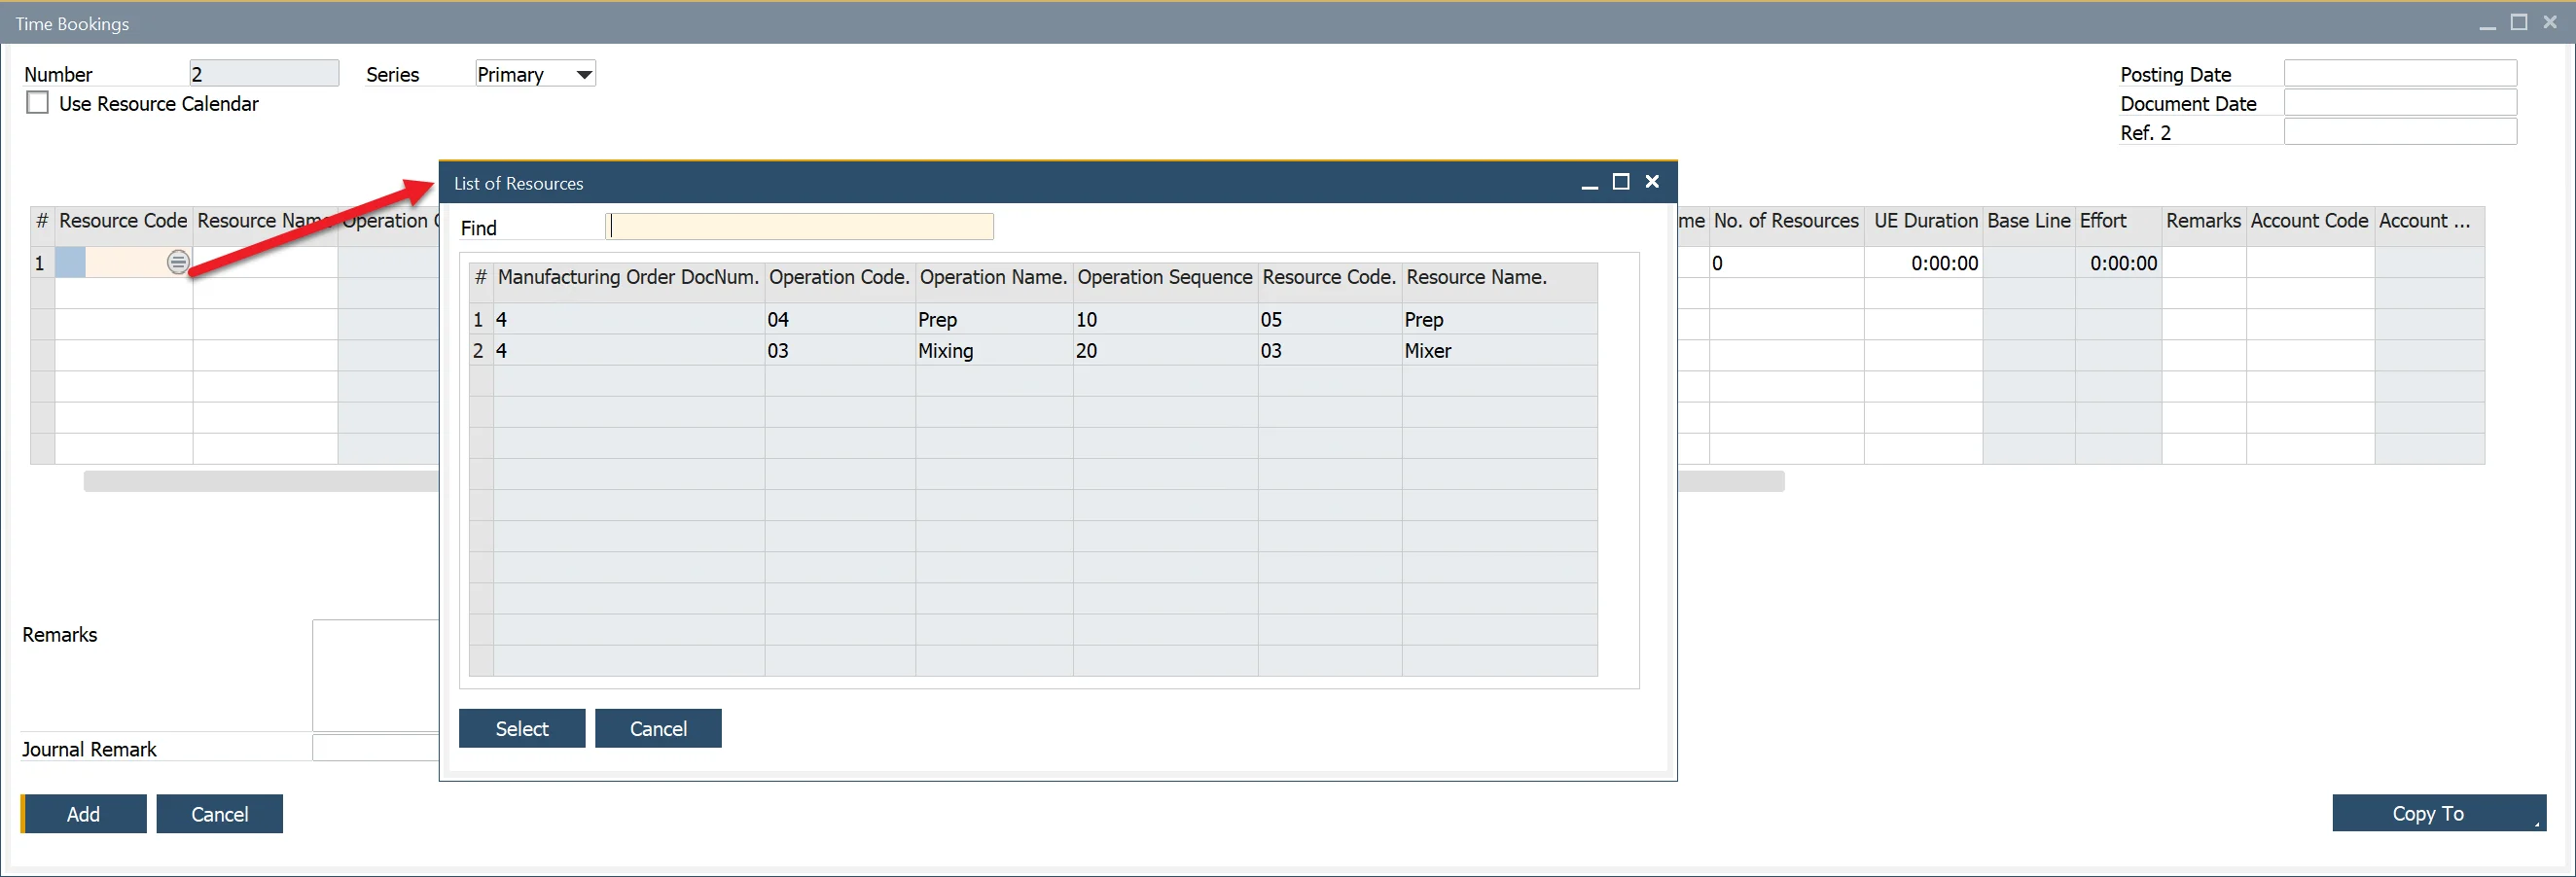Click the Manufacturing Order DocNum. column header
The height and width of the screenshot is (877, 2576).
[x=628, y=278]
